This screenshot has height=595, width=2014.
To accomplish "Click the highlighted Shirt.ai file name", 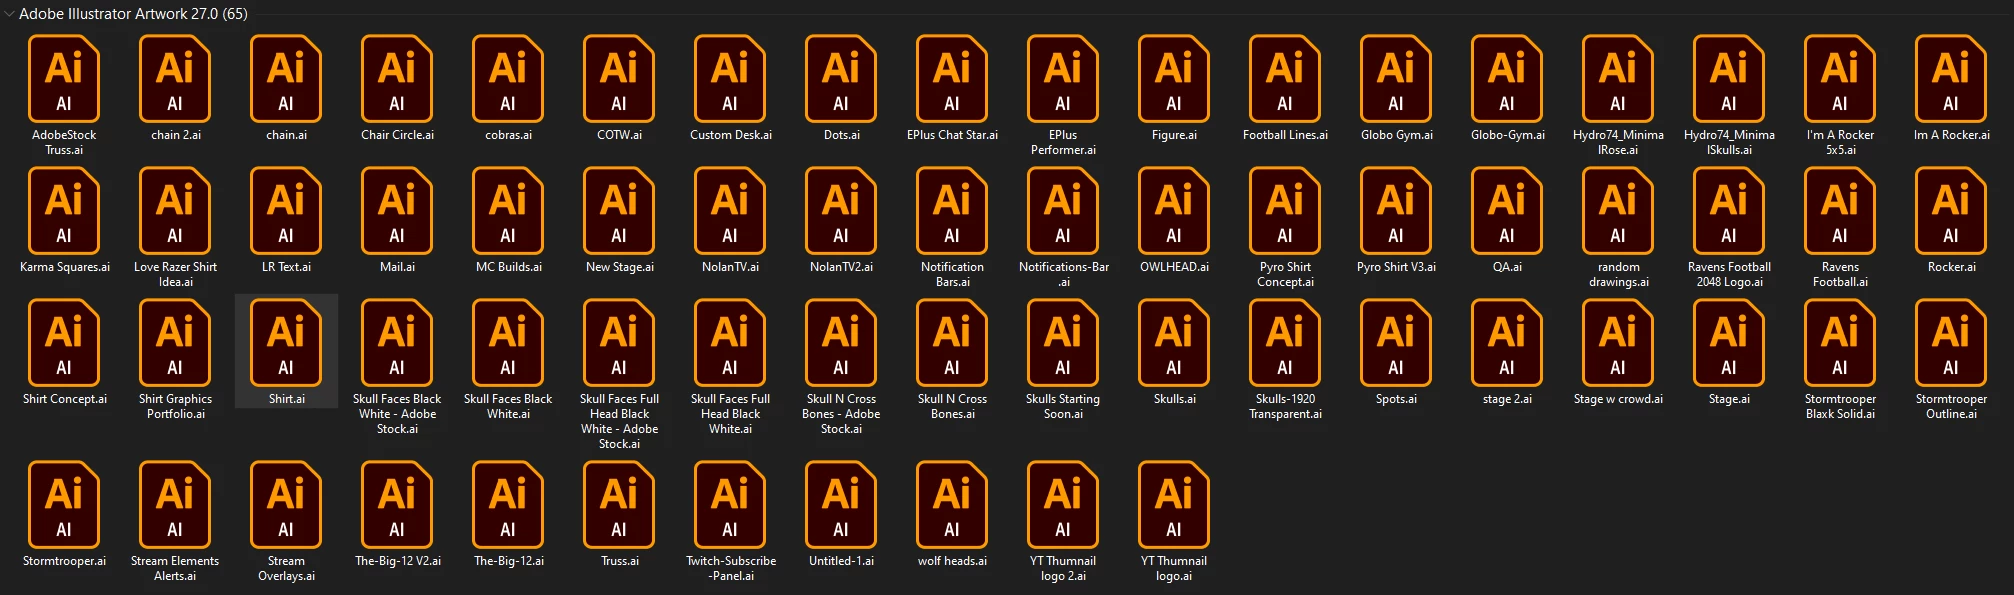I will 286,399.
